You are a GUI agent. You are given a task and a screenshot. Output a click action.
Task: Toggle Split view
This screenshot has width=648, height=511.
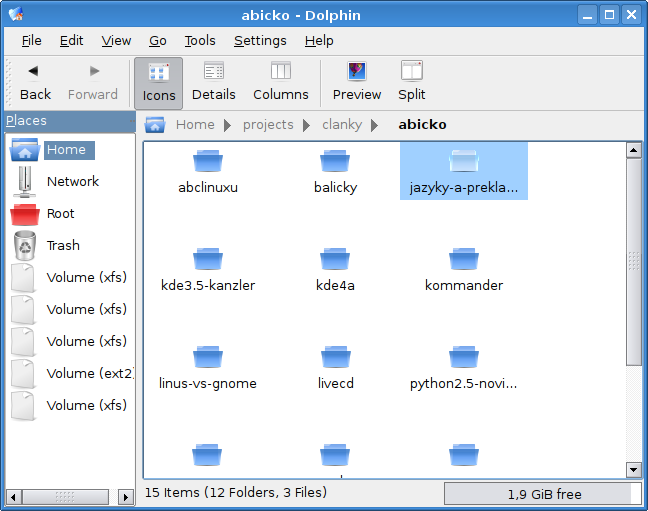tap(412, 83)
